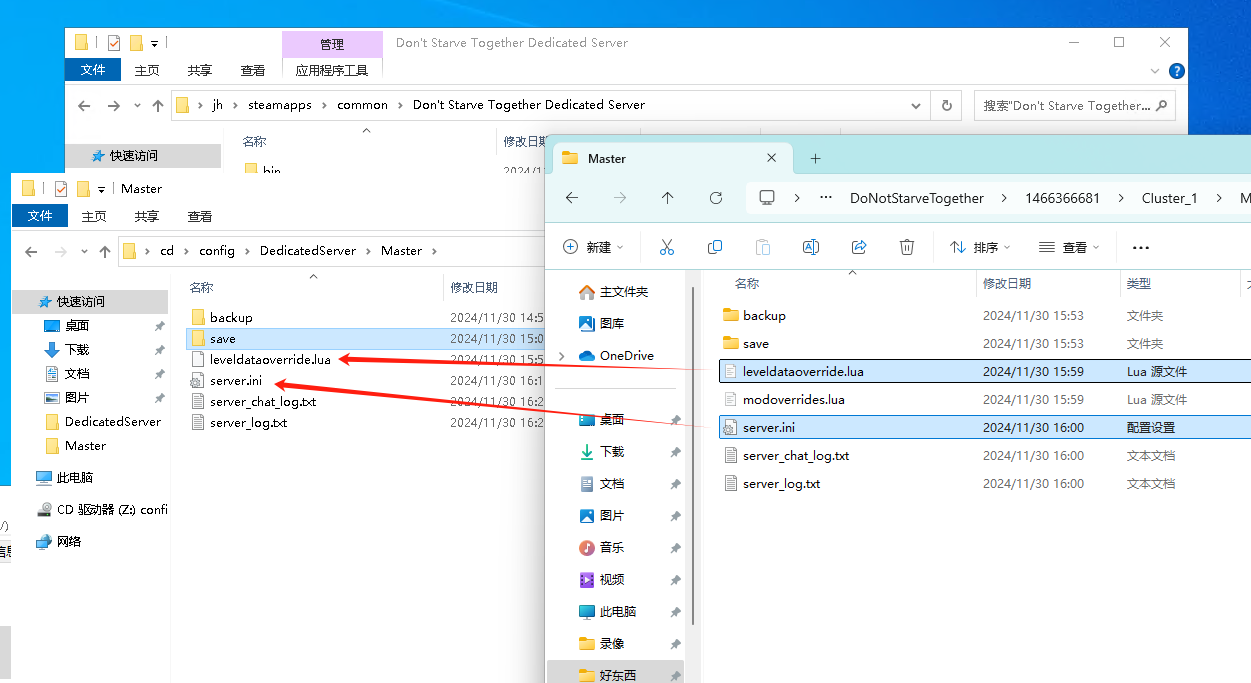Go back in the right Master window
1251x683 pixels.
click(x=572, y=198)
